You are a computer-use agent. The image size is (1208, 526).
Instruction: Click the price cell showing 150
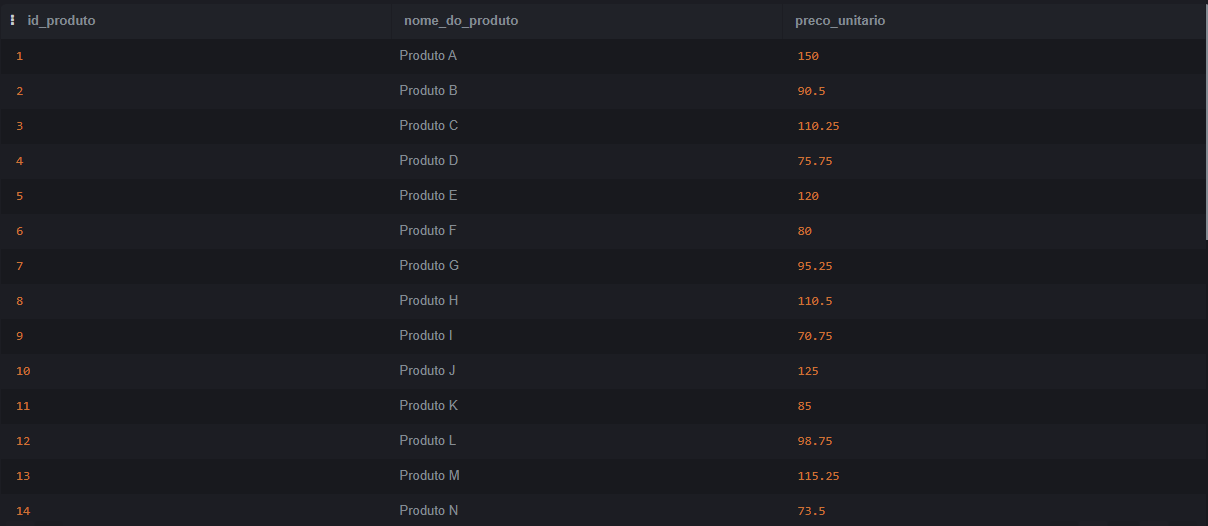(x=808, y=56)
